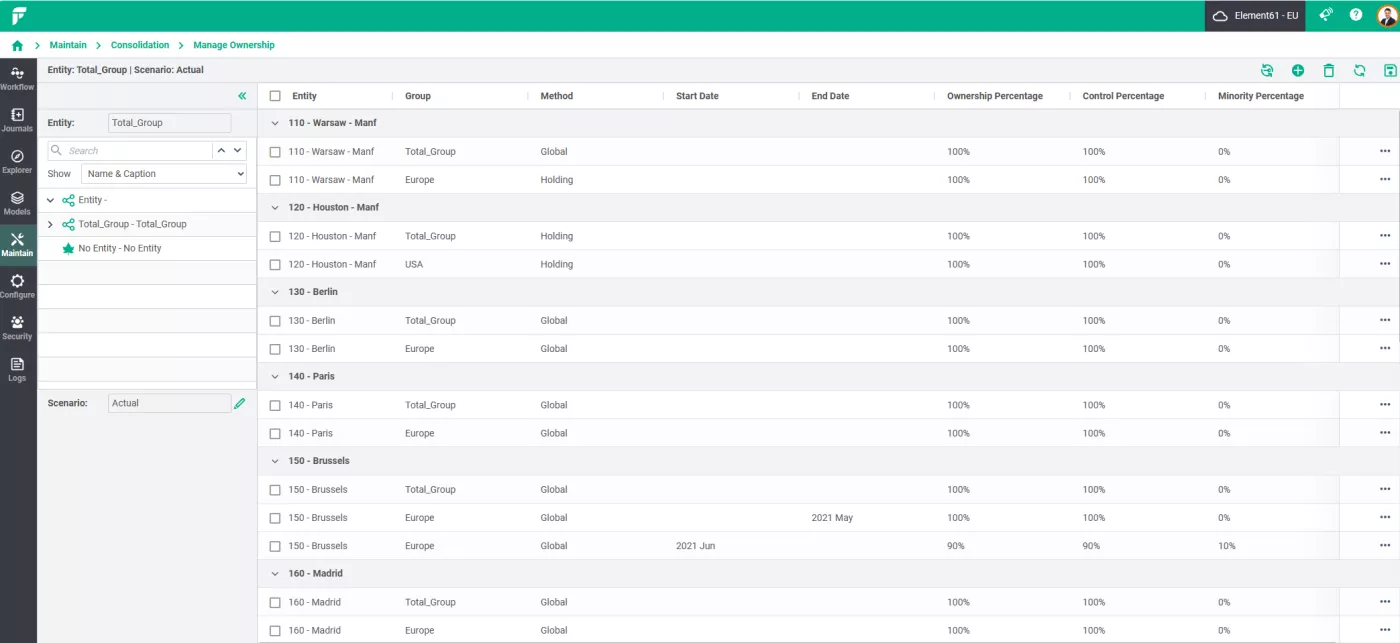Delete selected records using the trash icon
Screen dimensions: 1400x643
point(1329,70)
